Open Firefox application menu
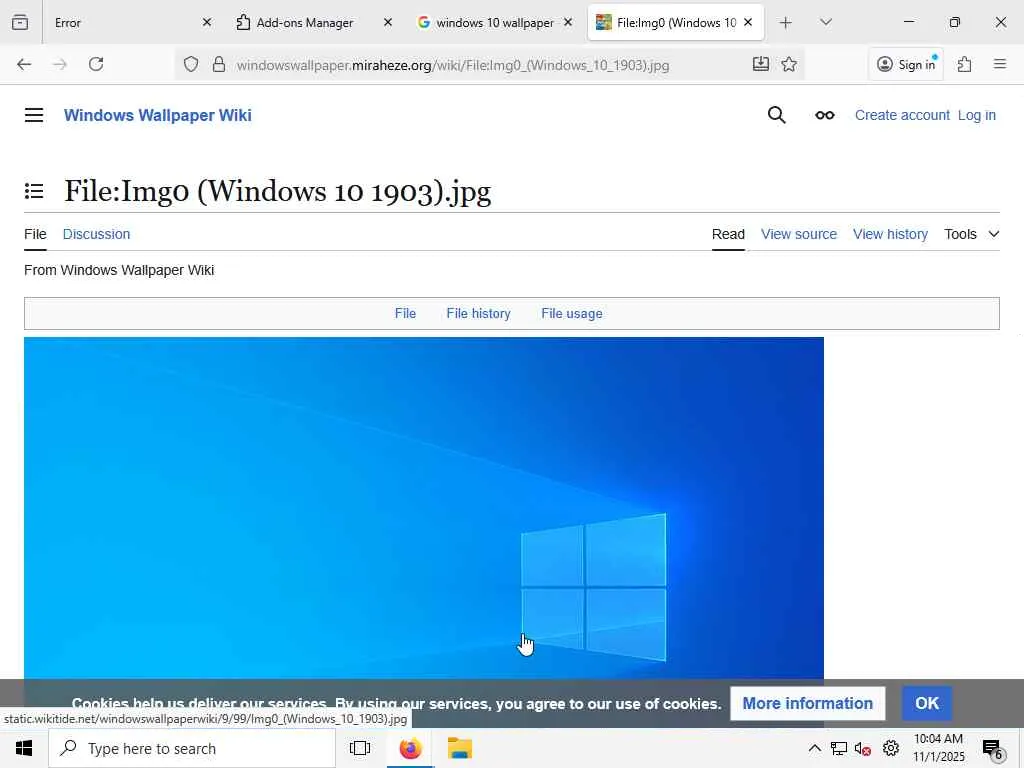The width and height of the screenshot is (1024, 768). [x=999, y=64]
